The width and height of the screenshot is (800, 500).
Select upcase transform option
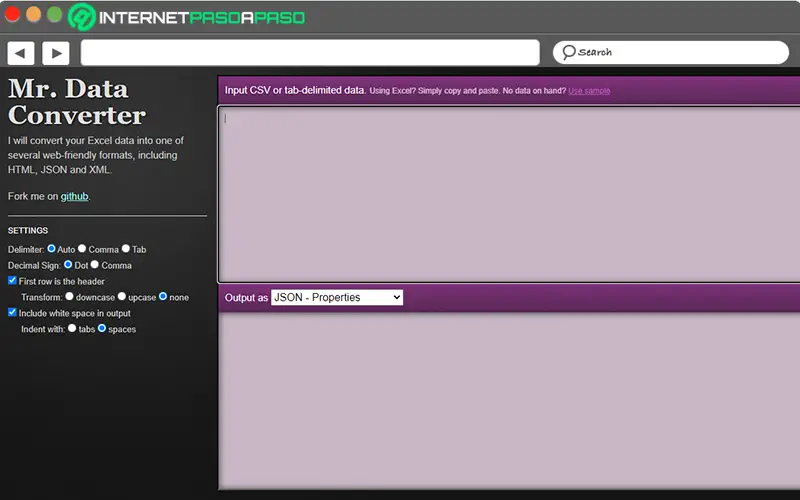click(x=121, y=296)
